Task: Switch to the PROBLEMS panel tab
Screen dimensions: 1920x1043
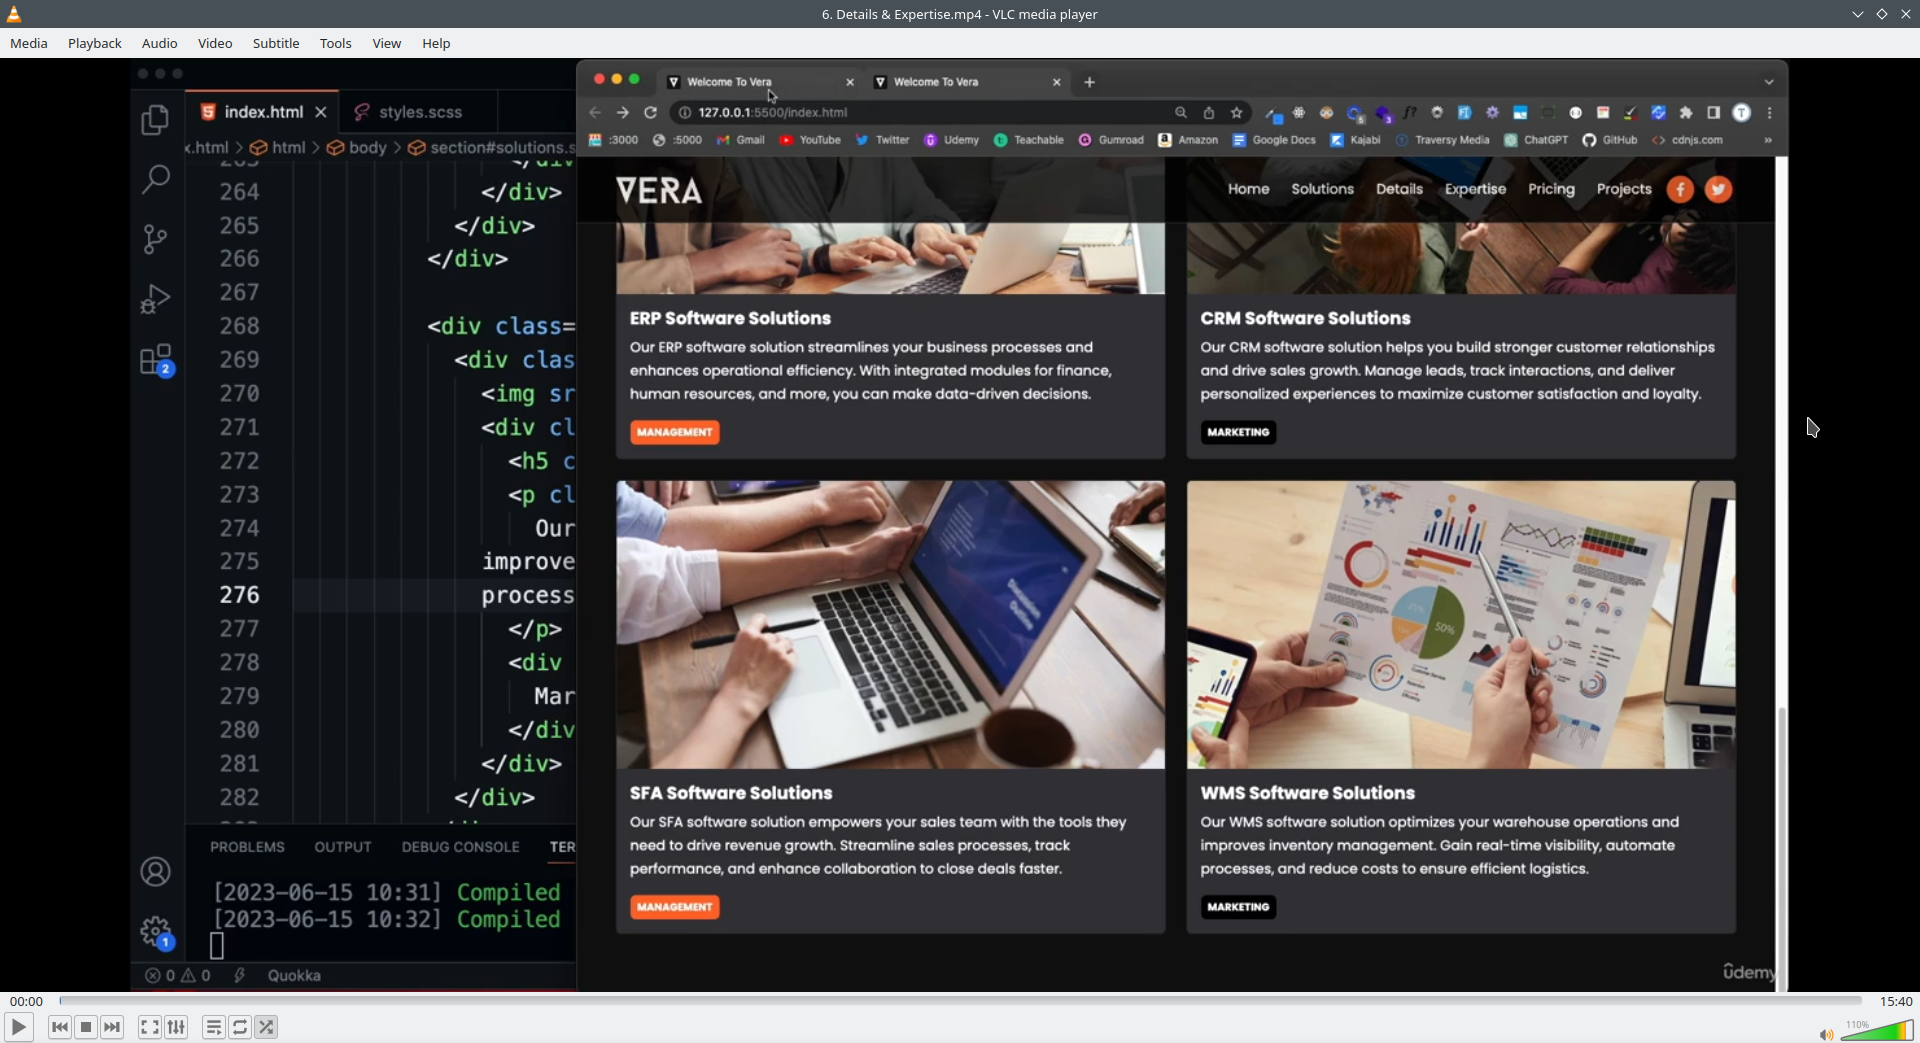Action: 247,847
